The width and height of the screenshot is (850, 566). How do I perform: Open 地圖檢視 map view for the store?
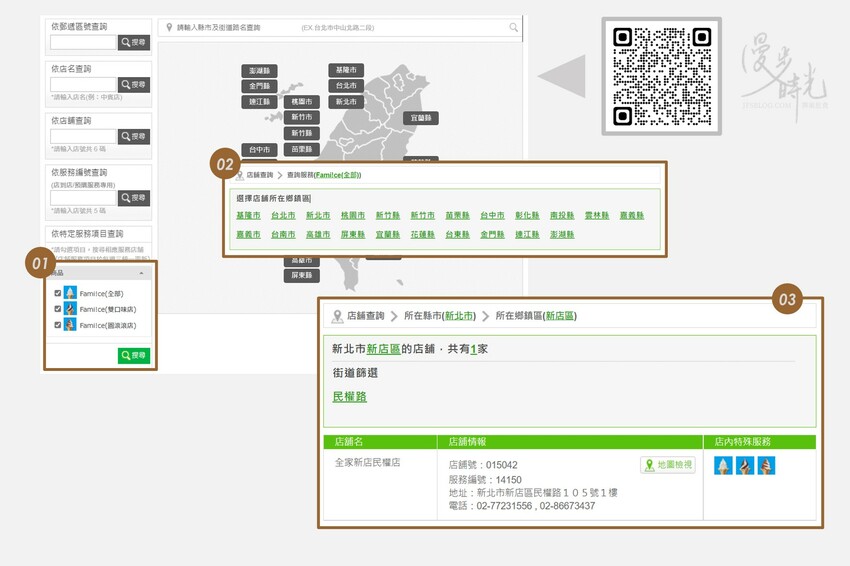tap(668, 465)
